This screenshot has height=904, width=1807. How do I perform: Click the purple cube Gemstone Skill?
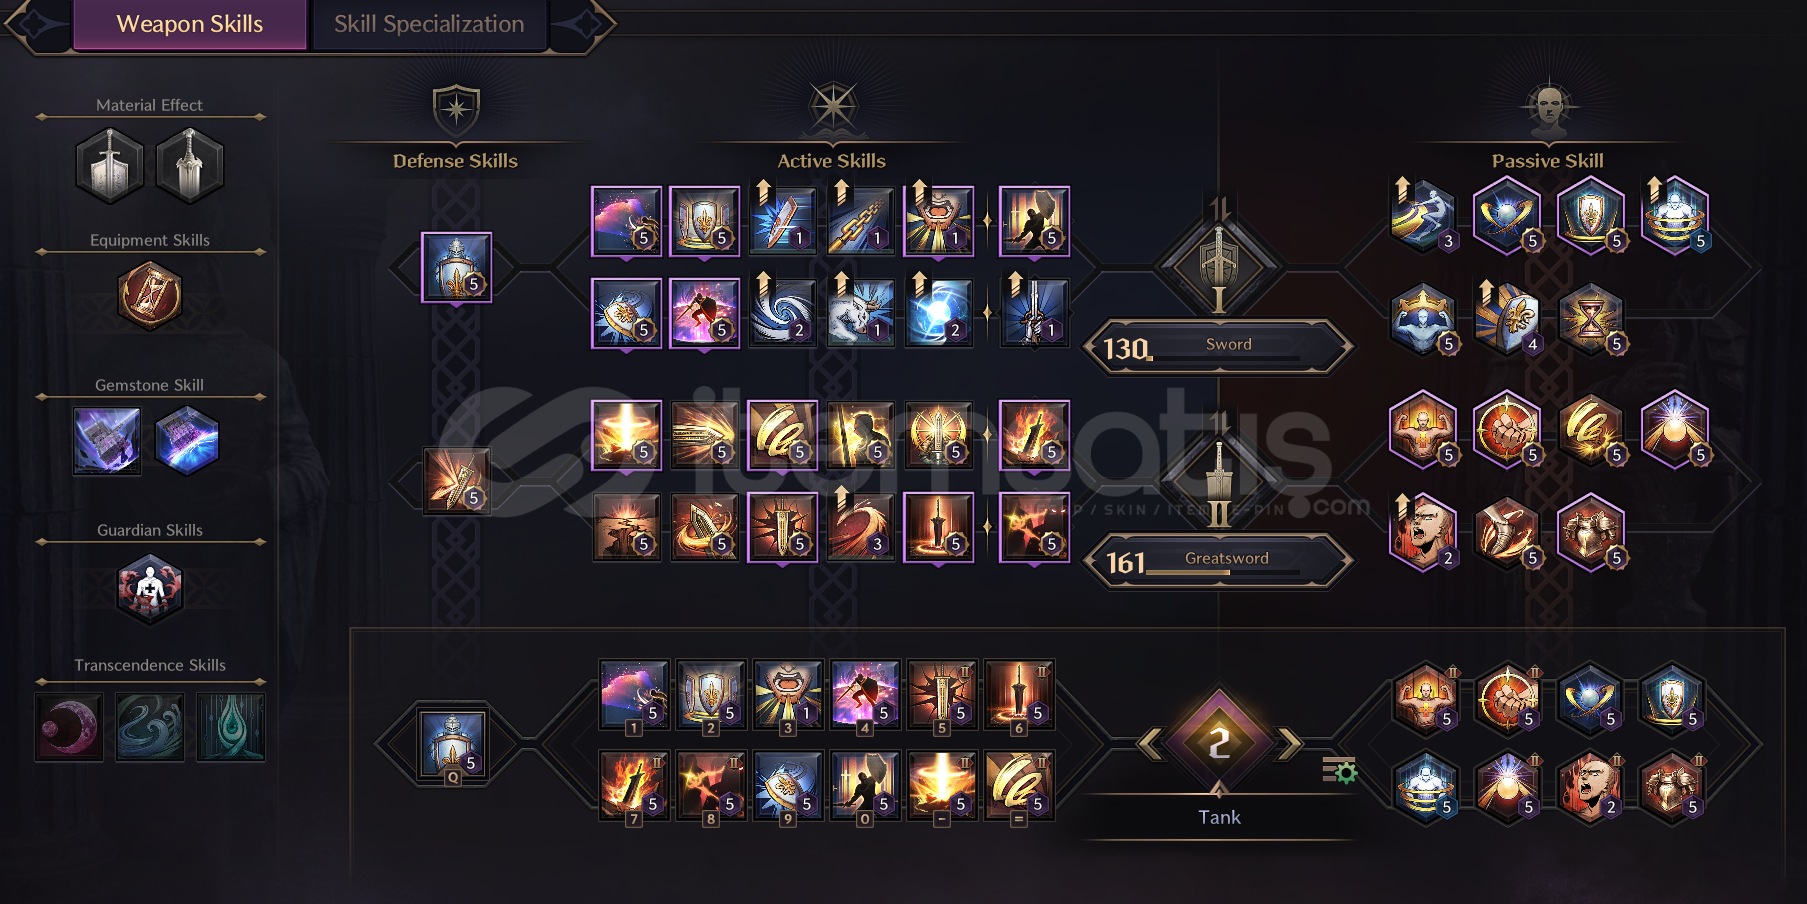point(107,441)
